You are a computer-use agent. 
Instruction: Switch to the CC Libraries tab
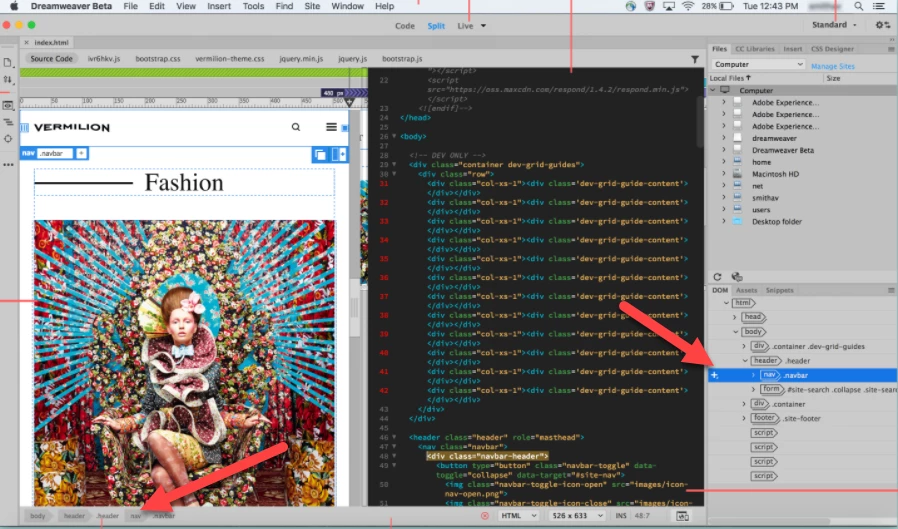[x=754, y=49]
